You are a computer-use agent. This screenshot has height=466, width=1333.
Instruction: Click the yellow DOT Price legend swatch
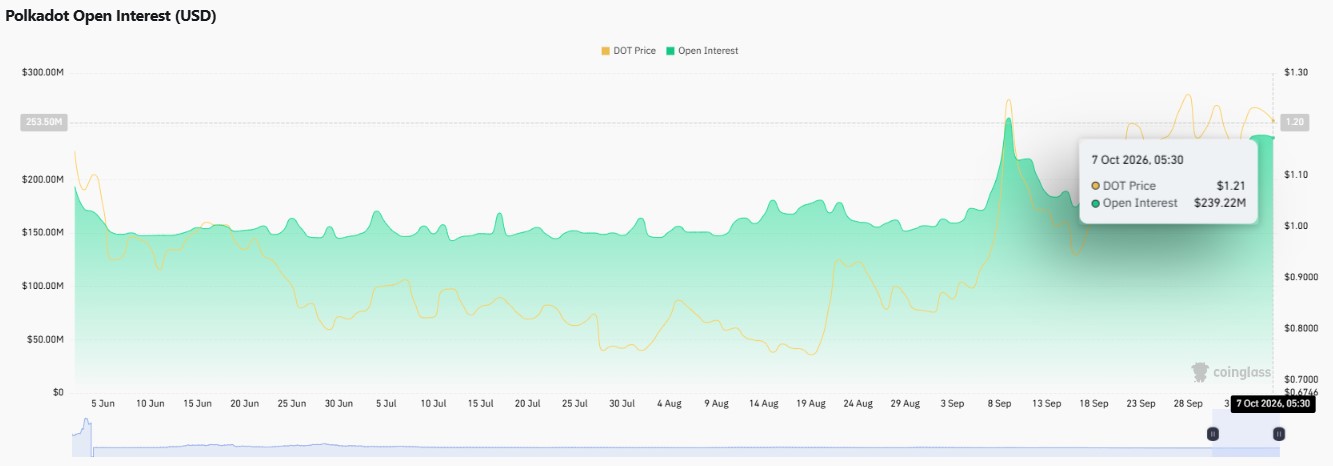[605, 50]
